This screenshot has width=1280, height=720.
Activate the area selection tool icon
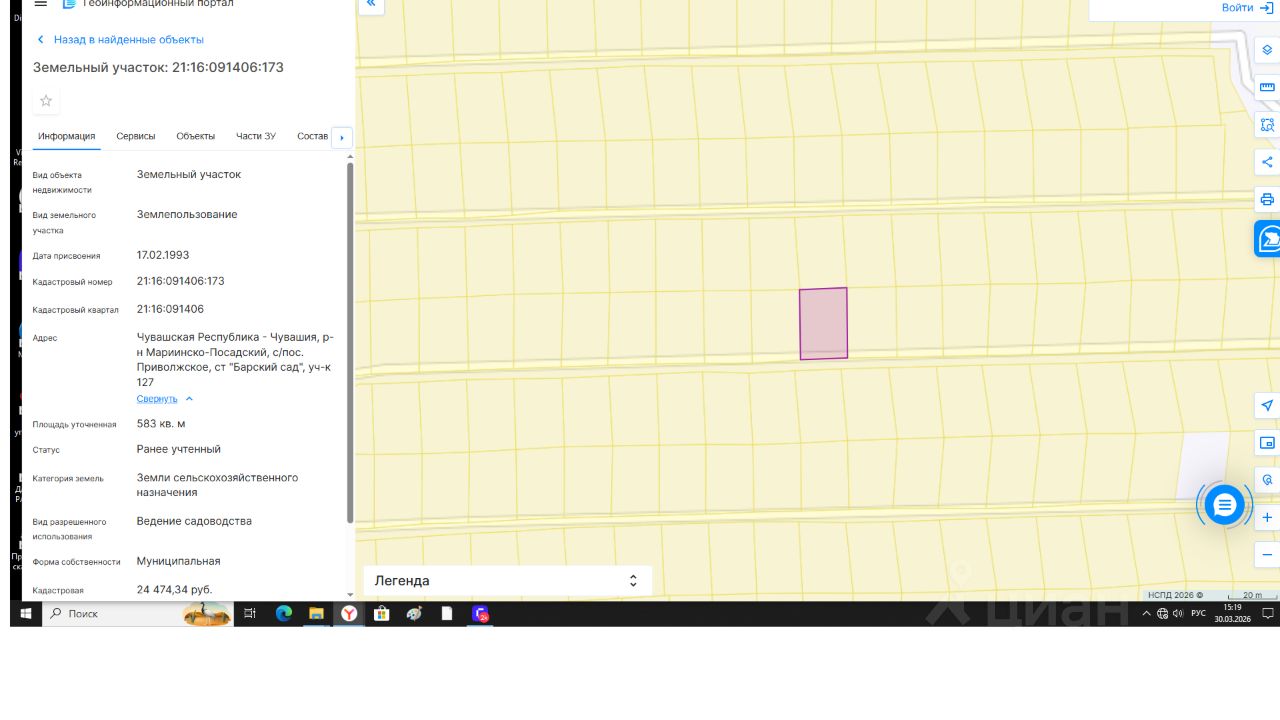pyautogui.click(x=1267, y=125)
